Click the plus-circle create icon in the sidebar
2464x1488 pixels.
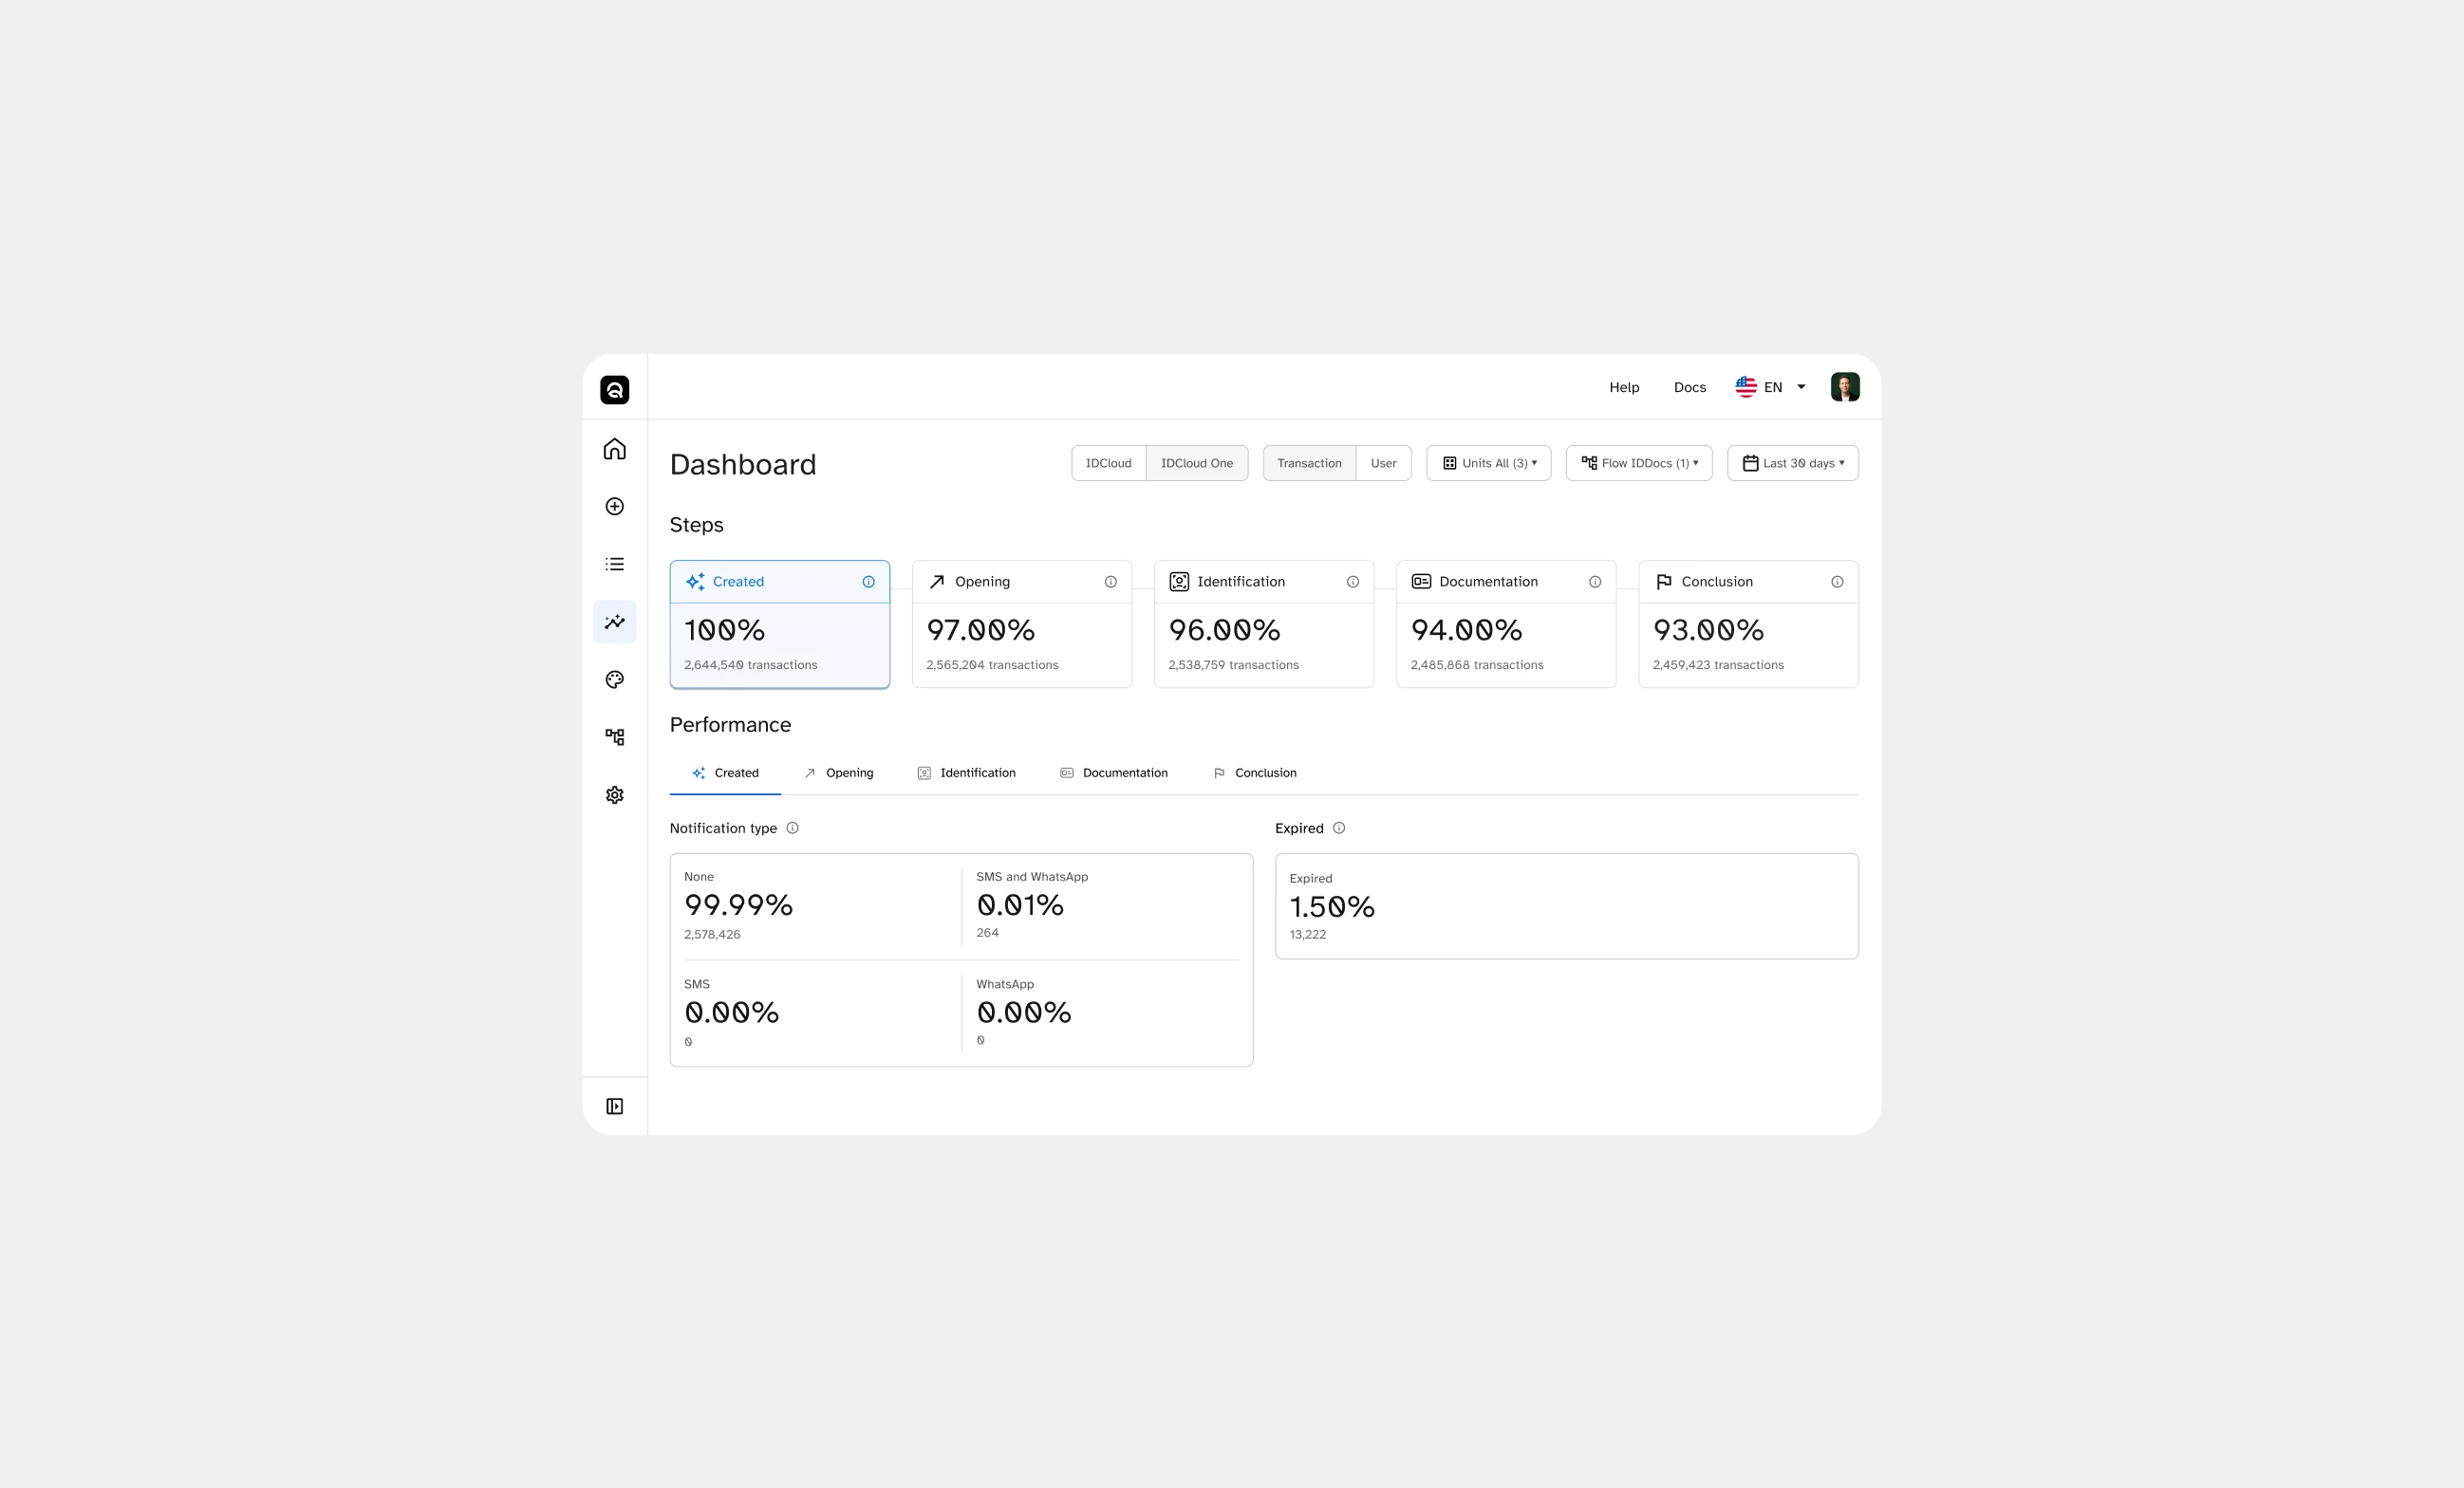[614, 507]
